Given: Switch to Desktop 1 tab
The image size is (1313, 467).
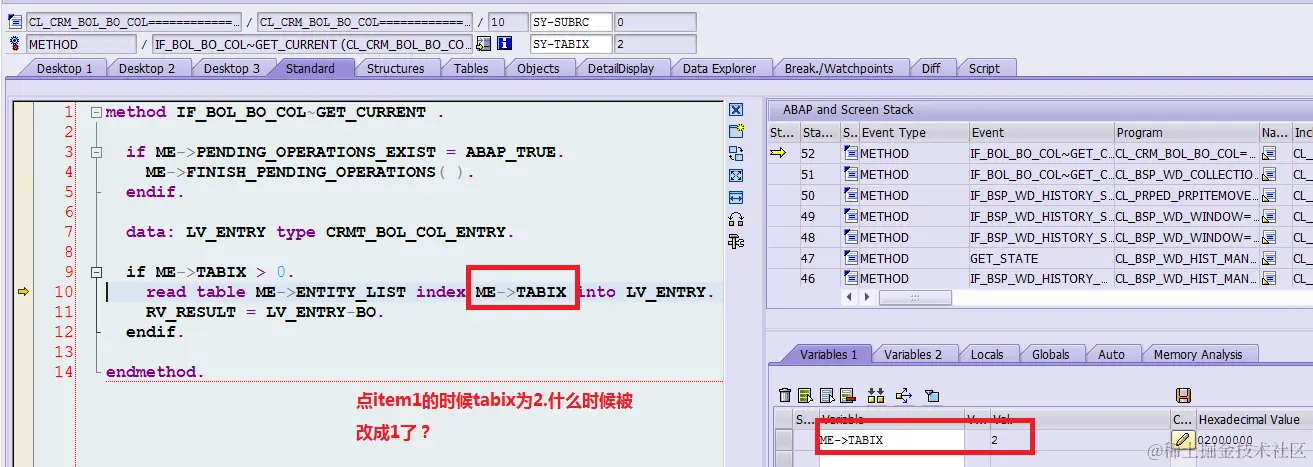Looking at the screenshot, I should (x=65, y=68).
